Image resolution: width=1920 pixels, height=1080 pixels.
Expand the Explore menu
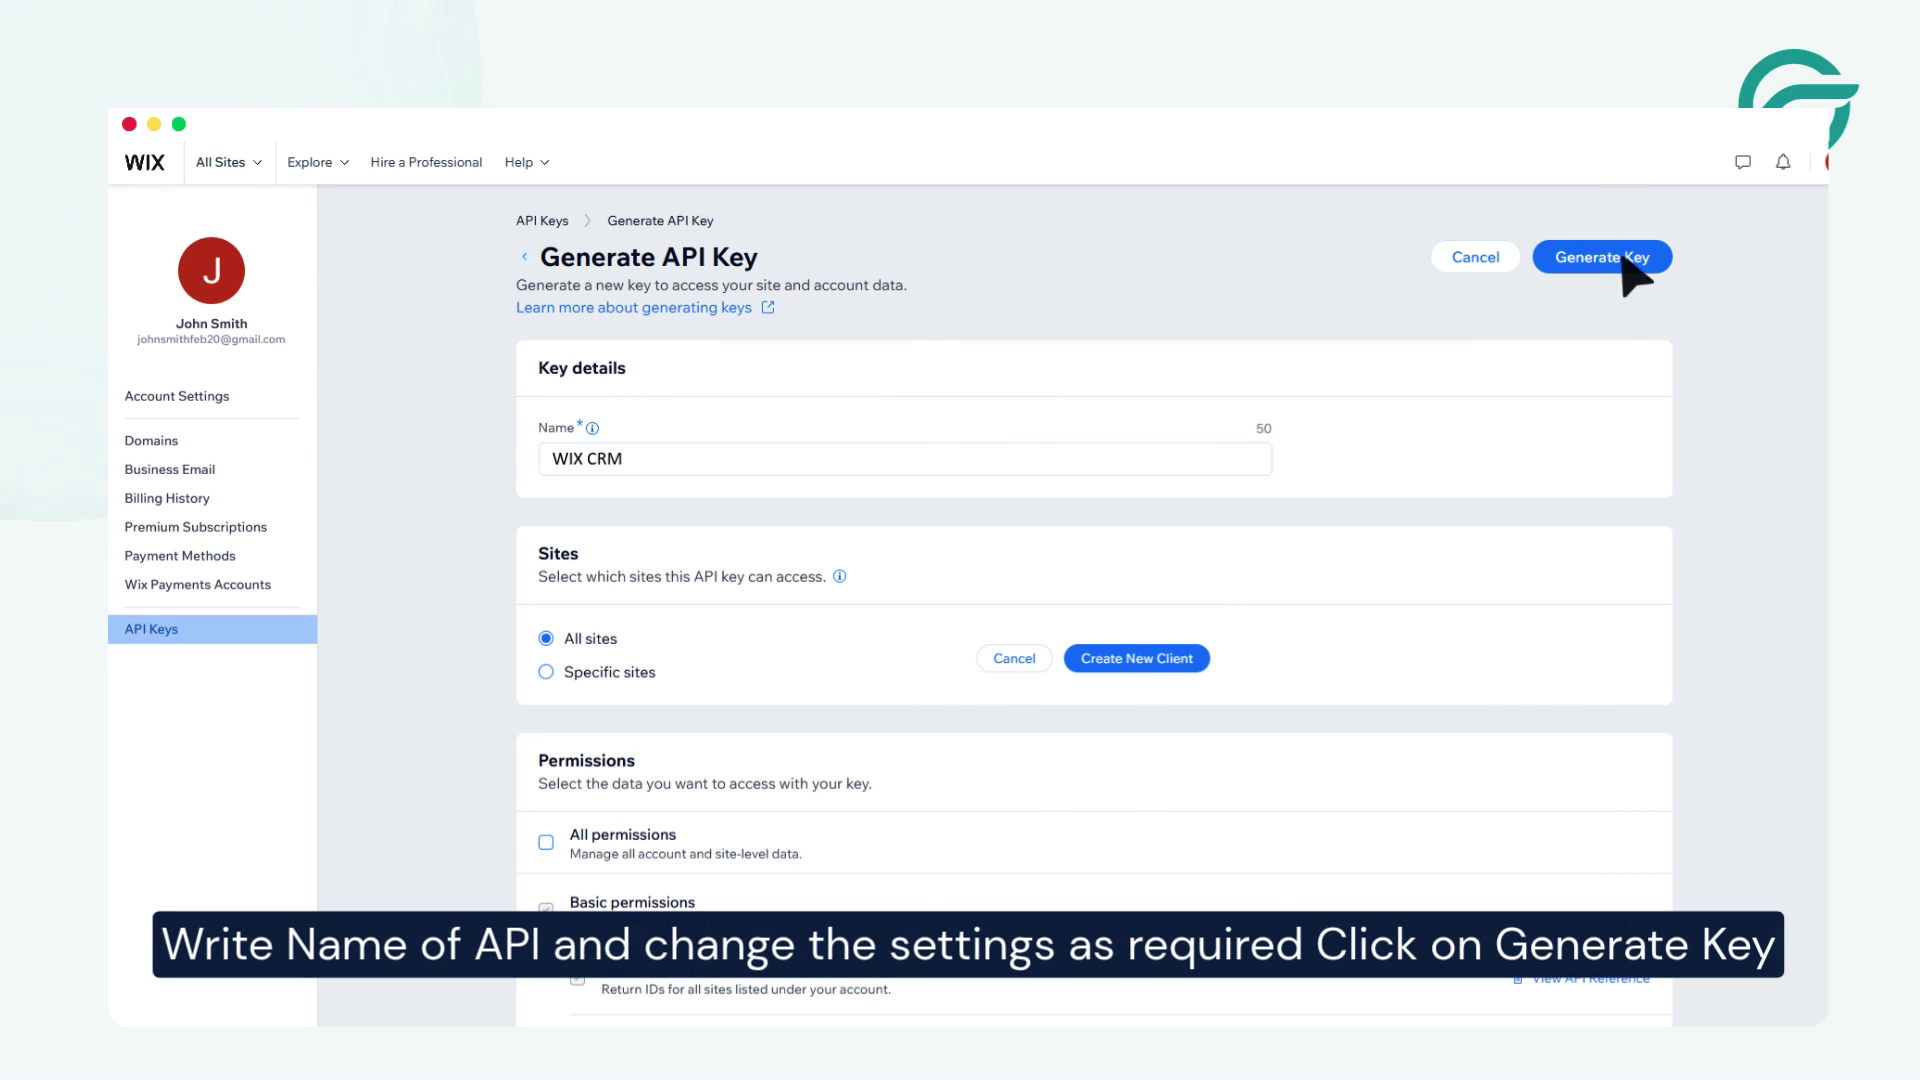(x=318, y=162)
